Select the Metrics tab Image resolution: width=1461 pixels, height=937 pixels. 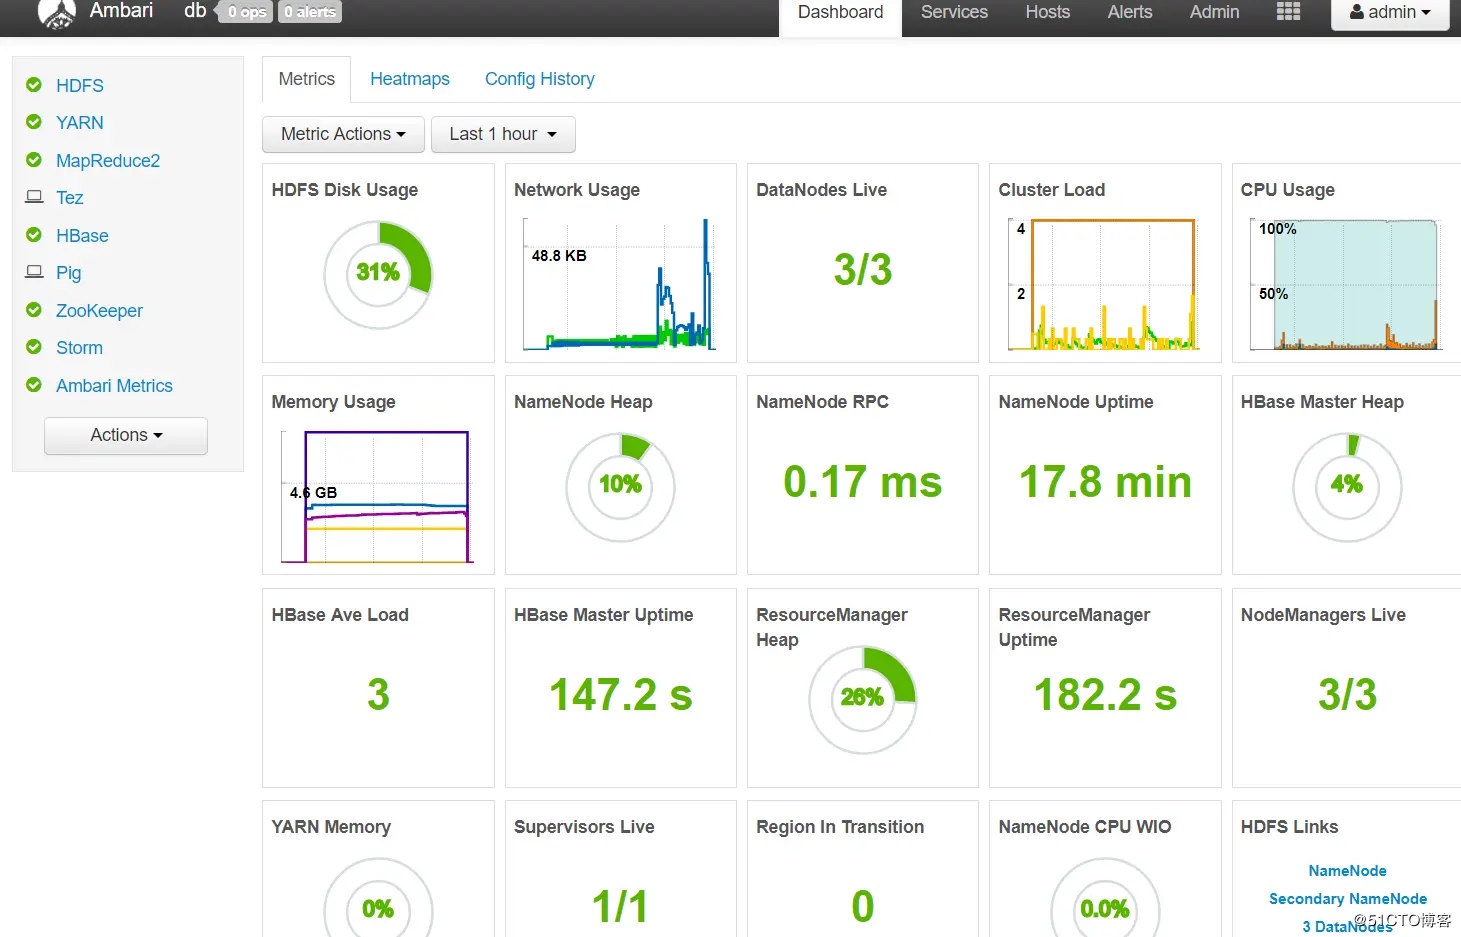306,79
